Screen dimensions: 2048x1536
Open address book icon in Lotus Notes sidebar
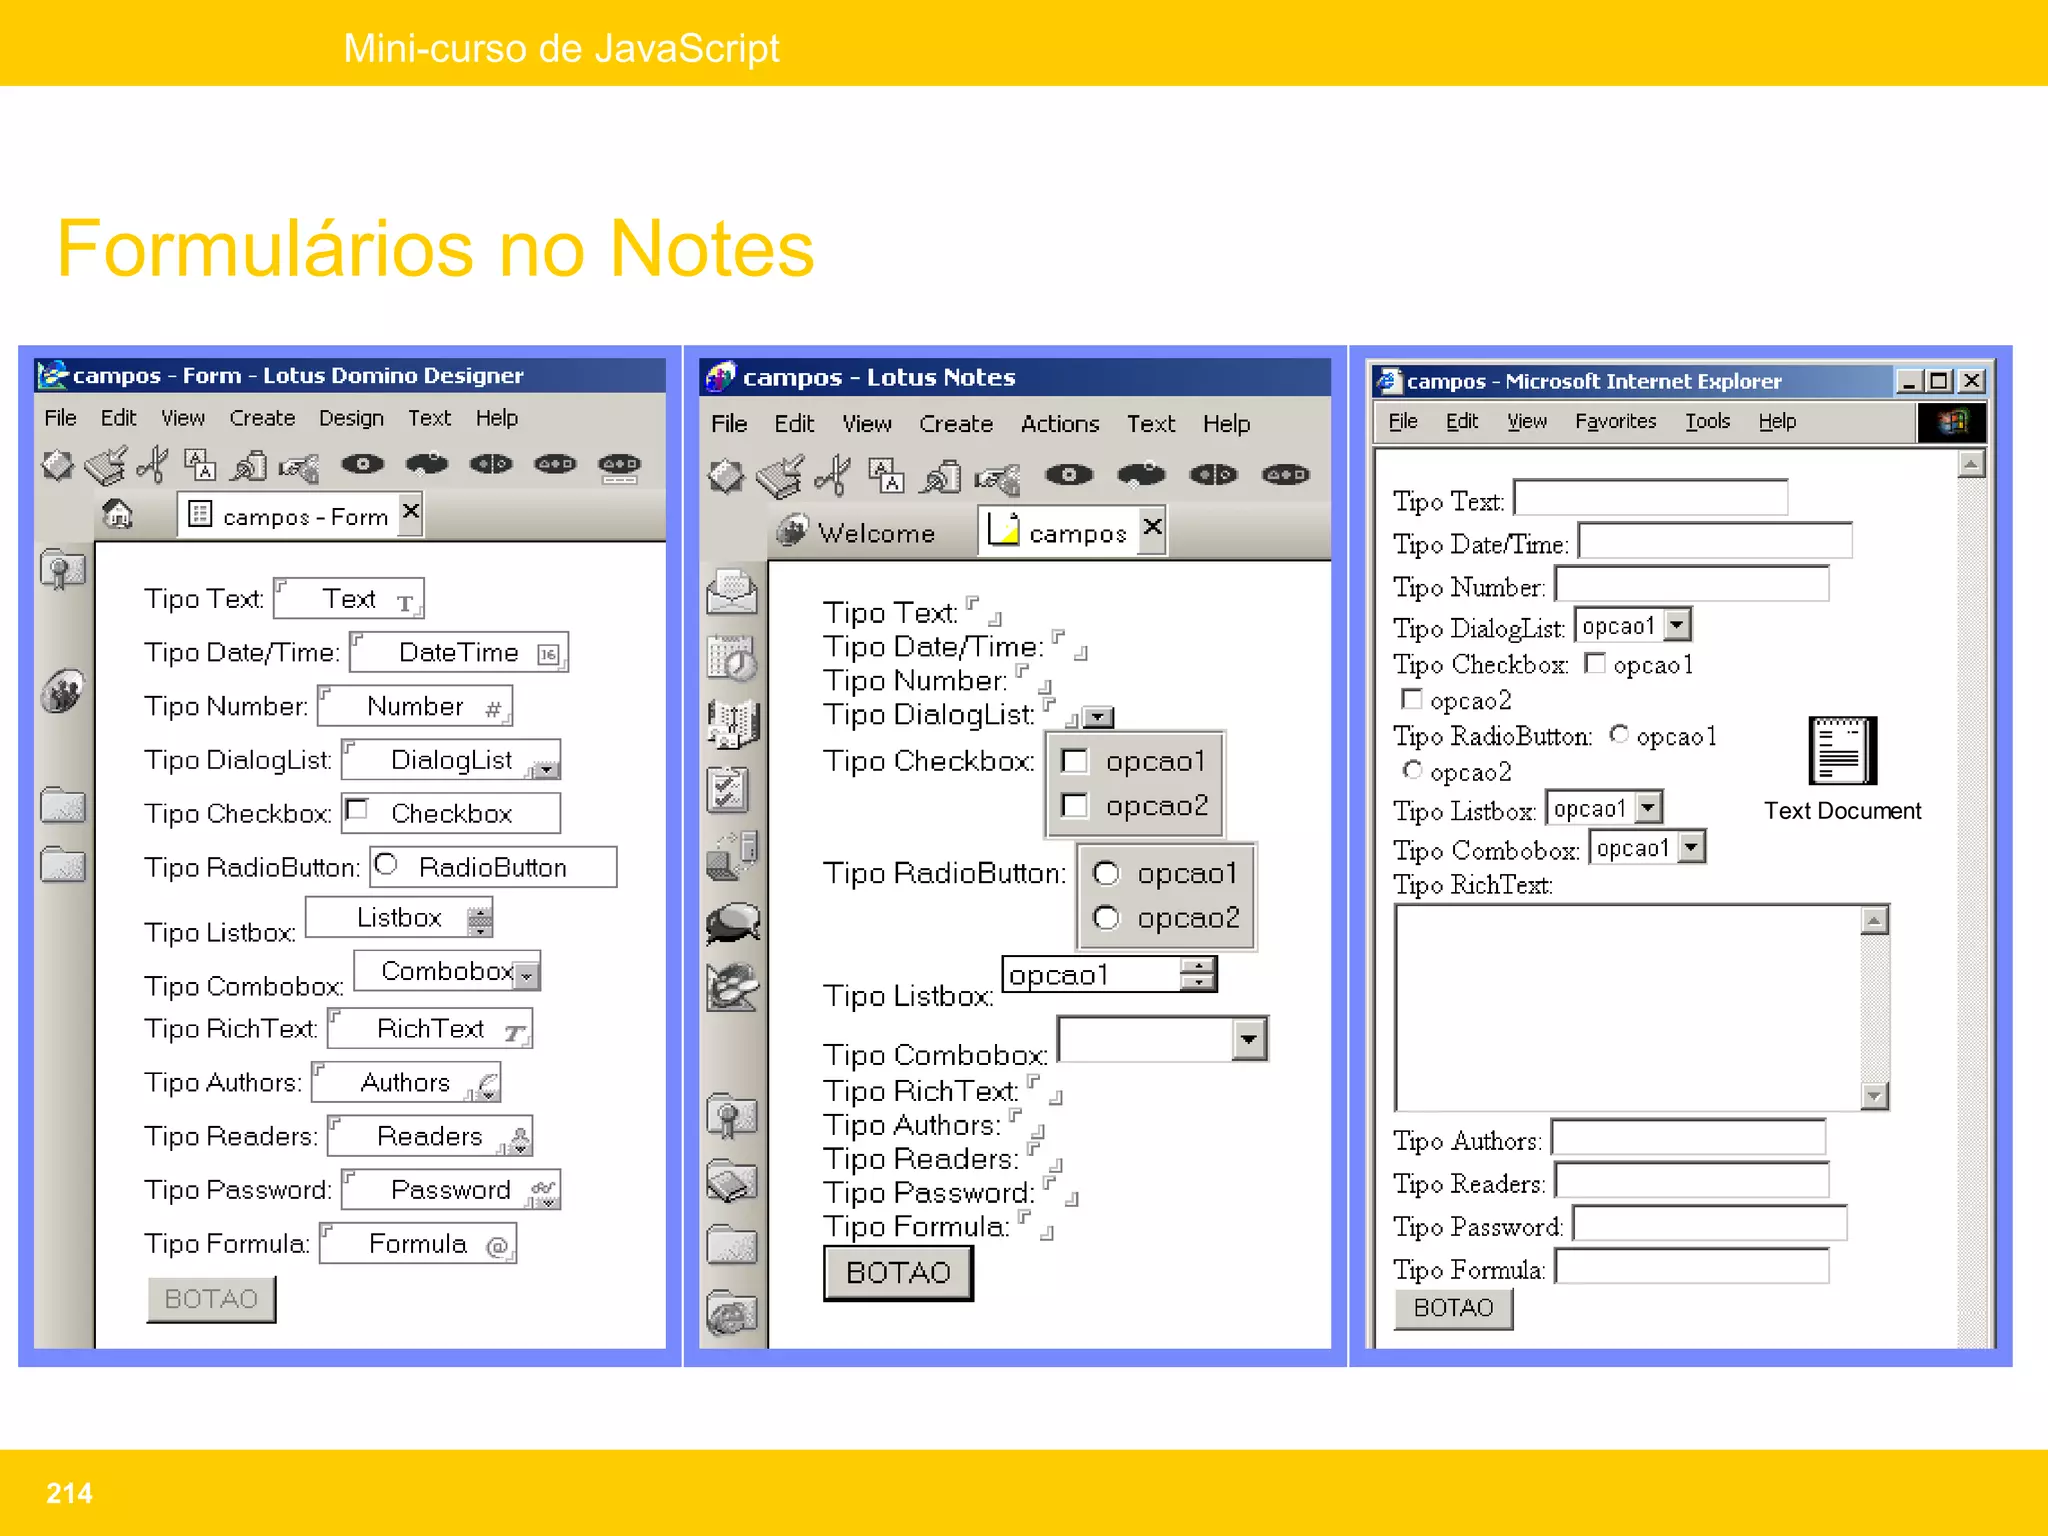coord(732,723)
